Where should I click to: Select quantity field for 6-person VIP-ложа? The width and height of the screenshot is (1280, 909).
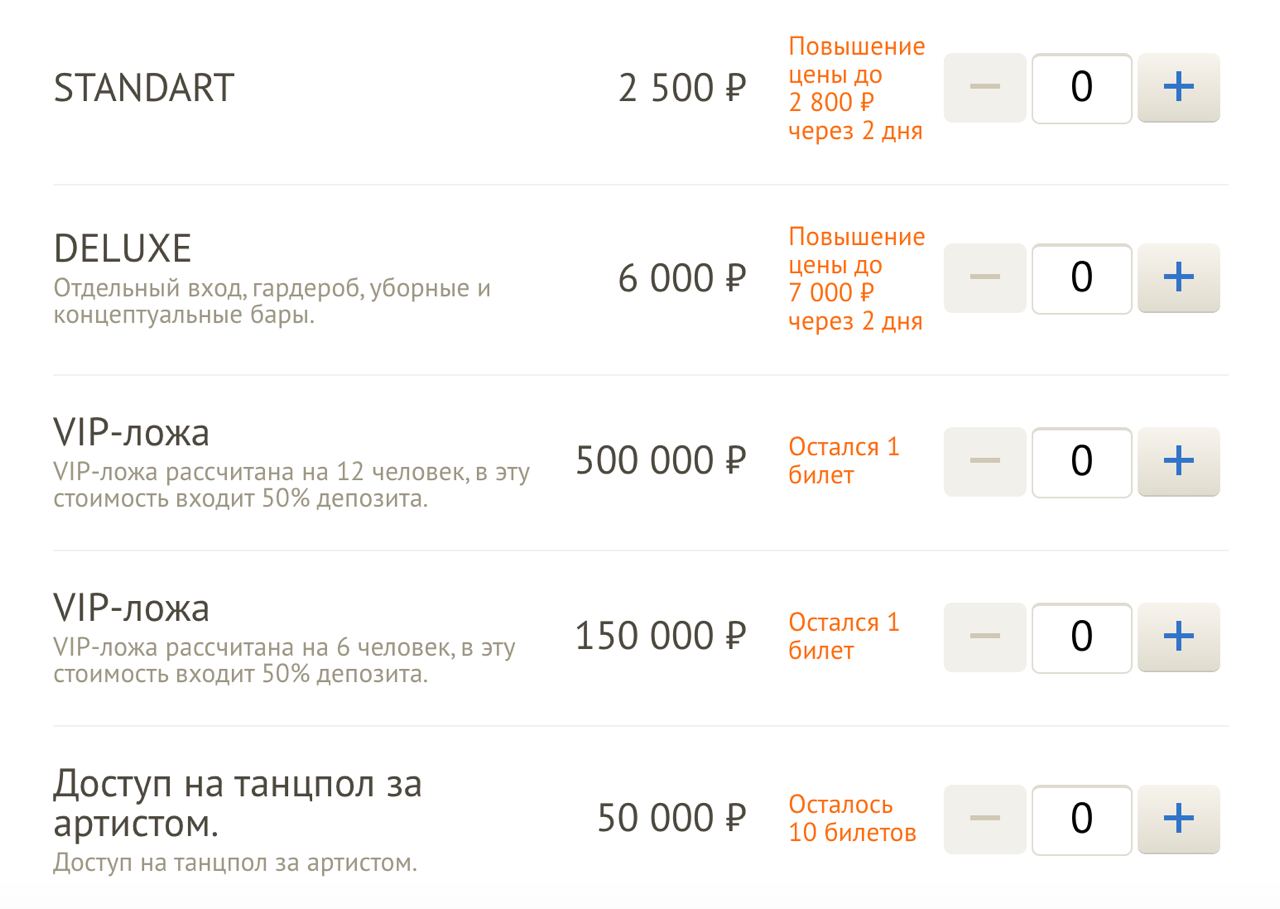tap(1082, 637)
